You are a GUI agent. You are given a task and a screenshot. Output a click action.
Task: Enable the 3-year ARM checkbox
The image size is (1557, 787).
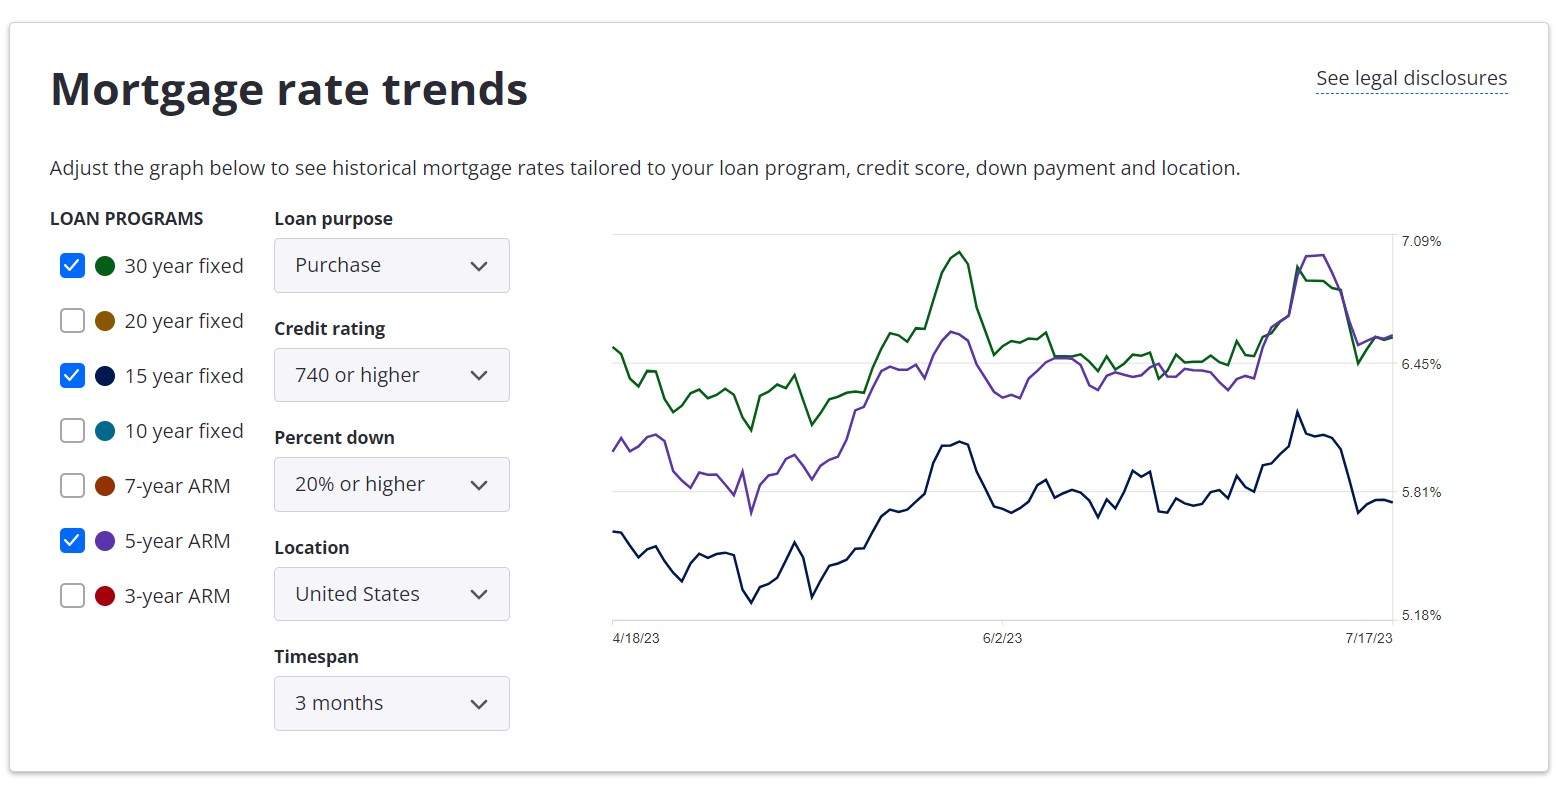[72, 596]
